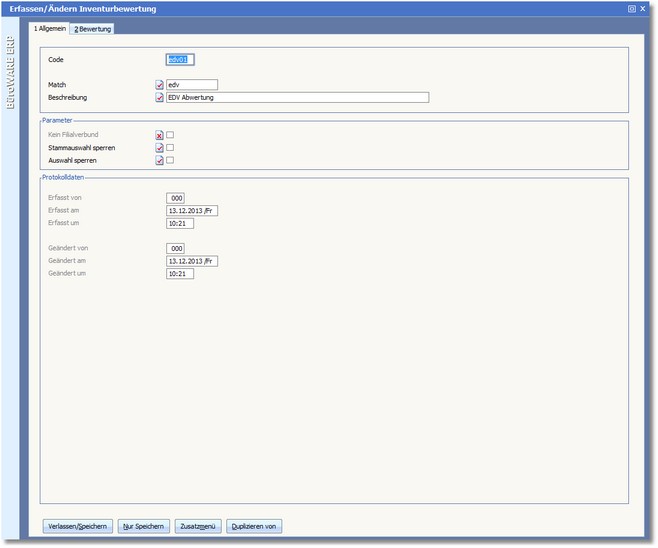Viewport: 658px width, 548px height.
Task: Open the 2 Bewertung tab
Action: (93, 29)
